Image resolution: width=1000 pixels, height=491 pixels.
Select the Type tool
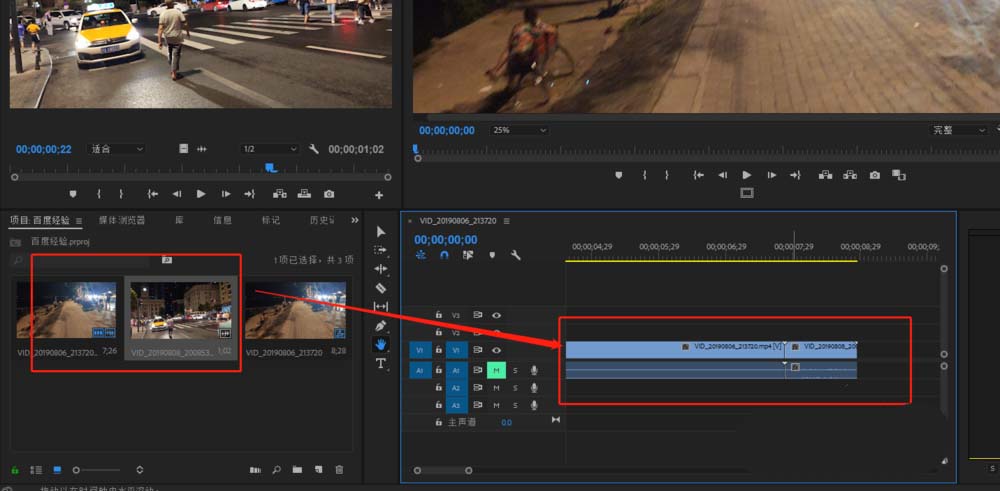[381, 364]
